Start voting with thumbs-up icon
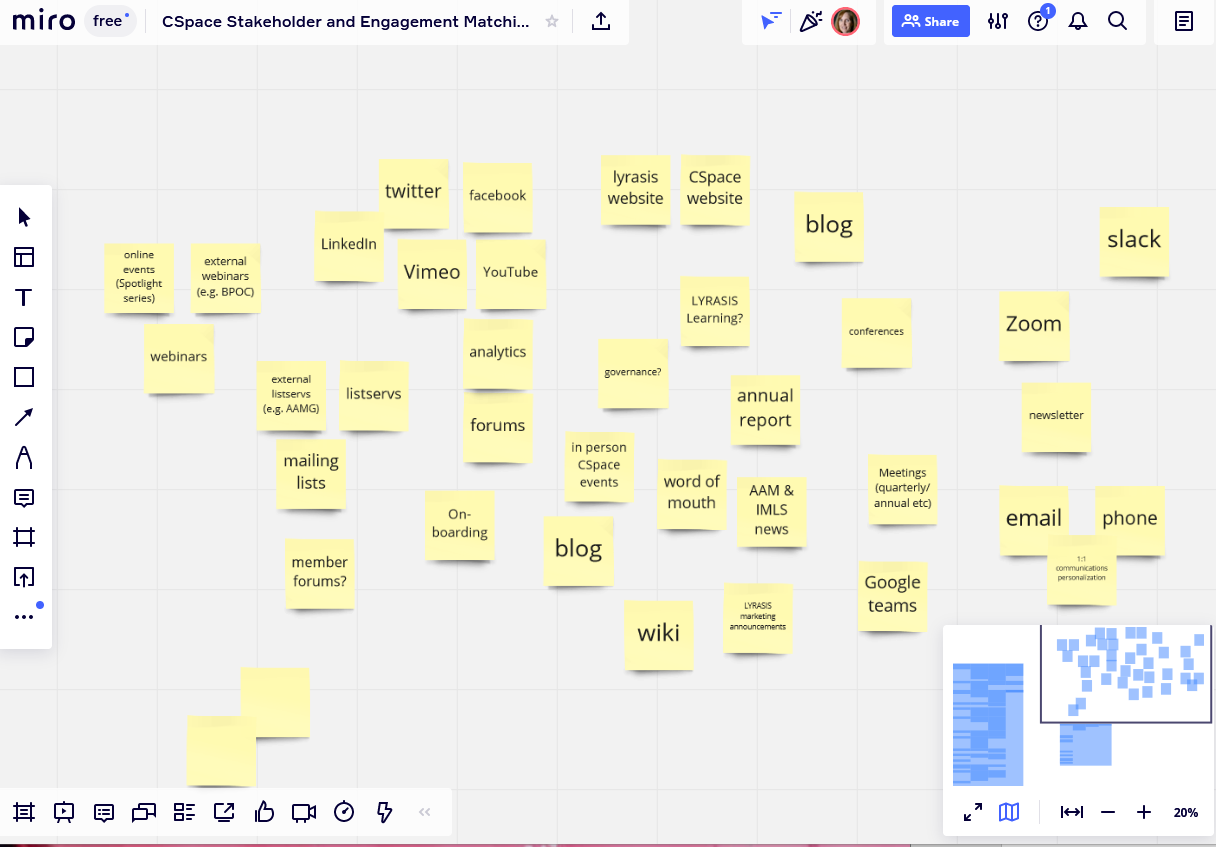1216x847 pixels. [x=264, y=812]
